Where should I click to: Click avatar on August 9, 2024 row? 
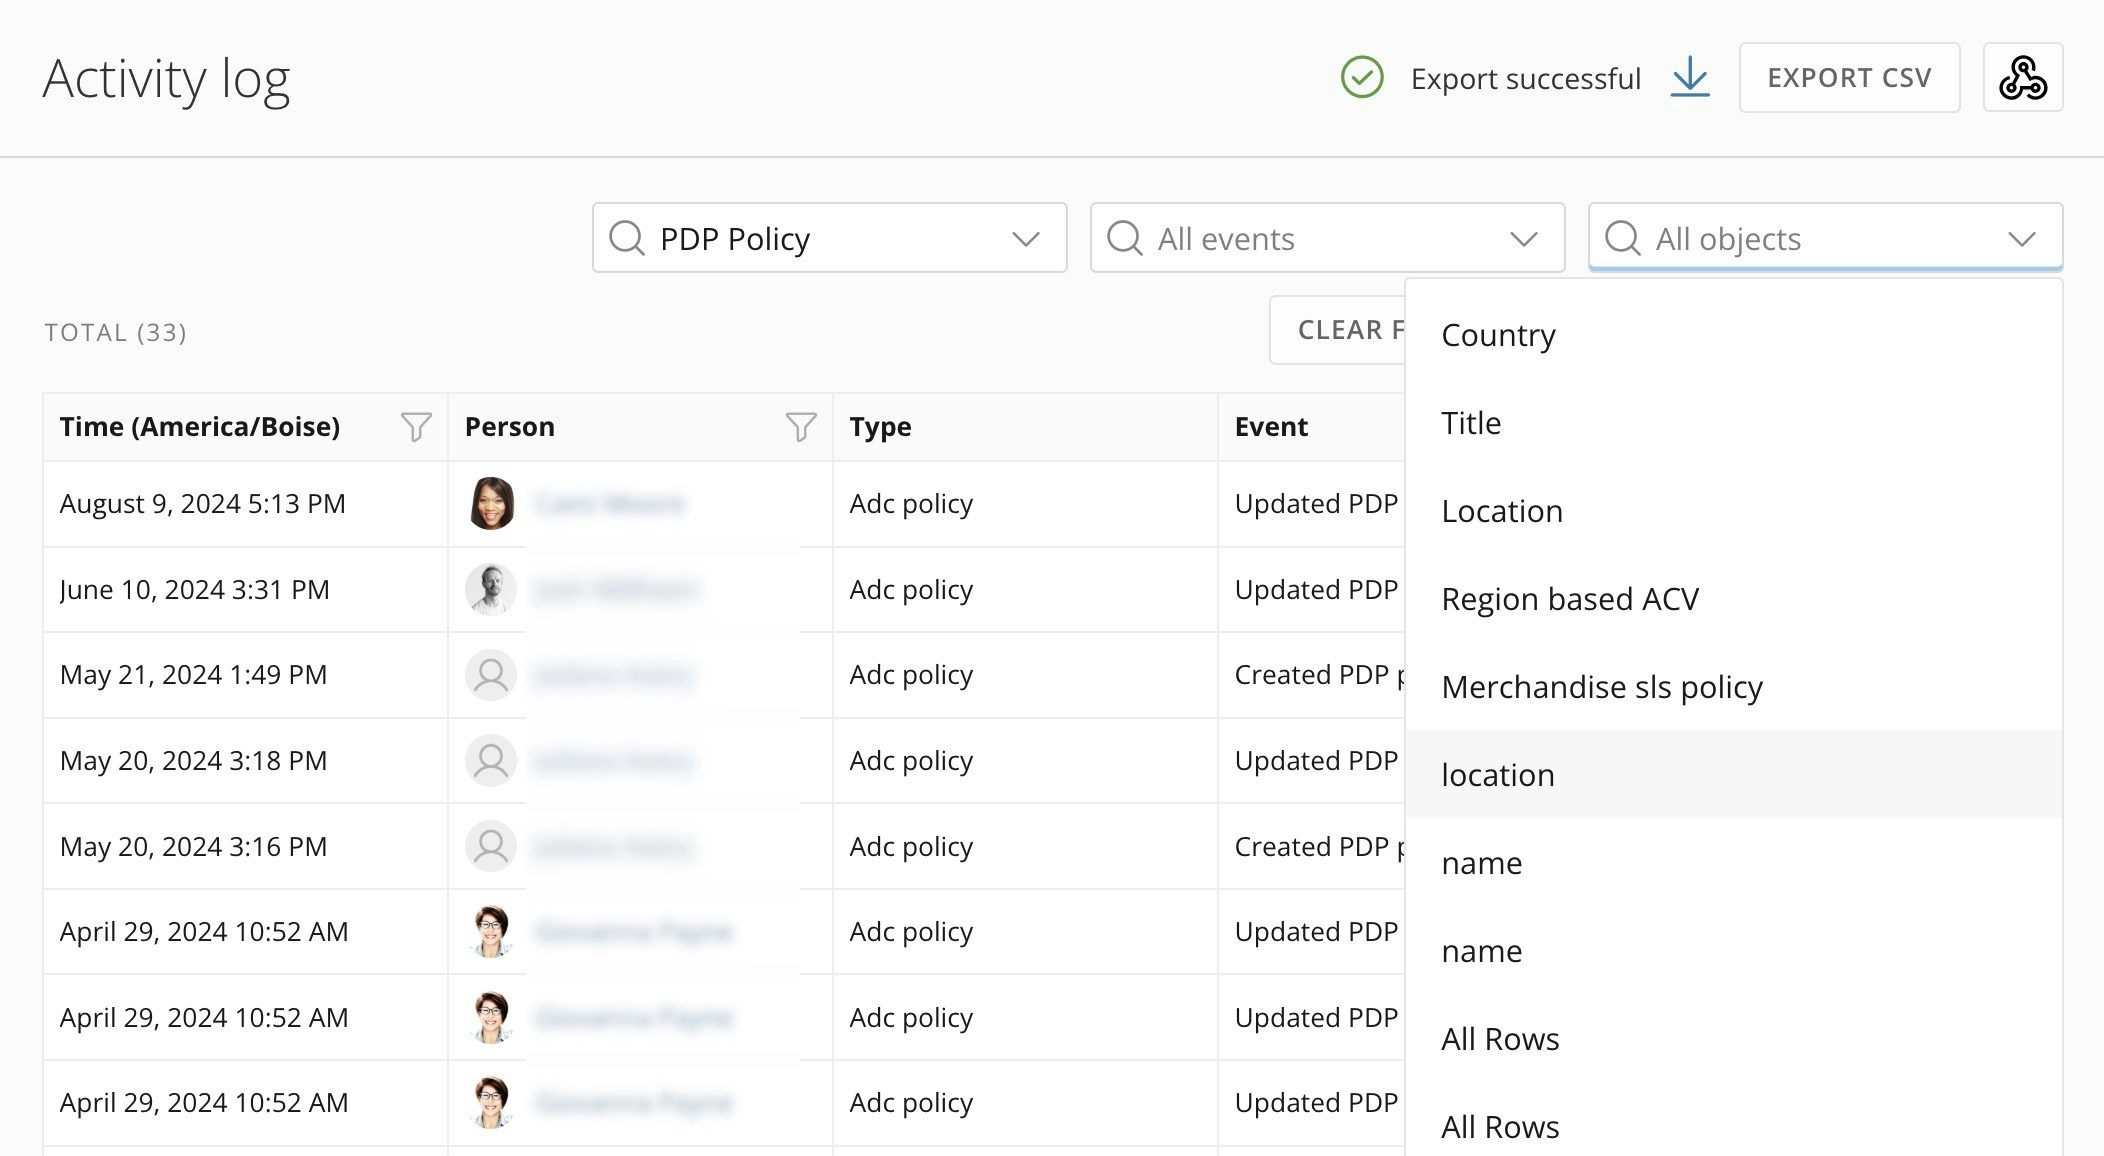(x=491, y=503)
